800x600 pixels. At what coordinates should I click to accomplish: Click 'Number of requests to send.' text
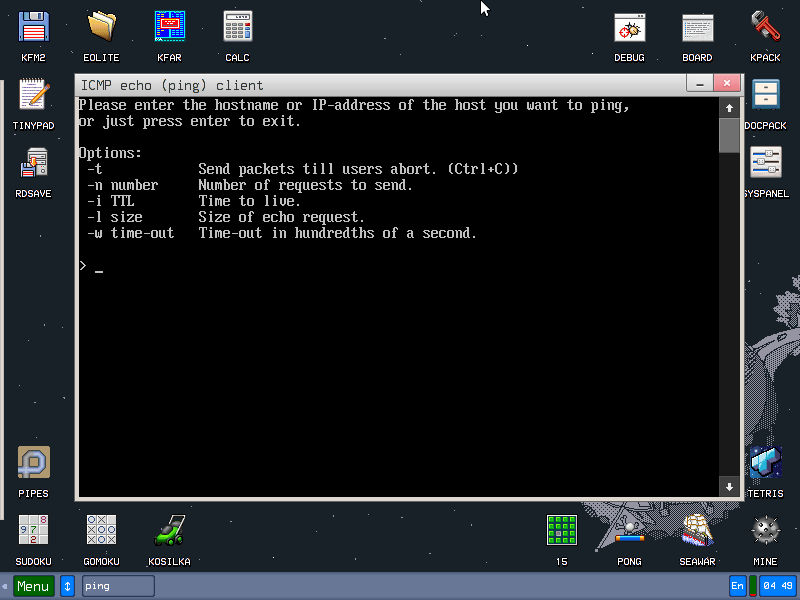pos(305,185)
